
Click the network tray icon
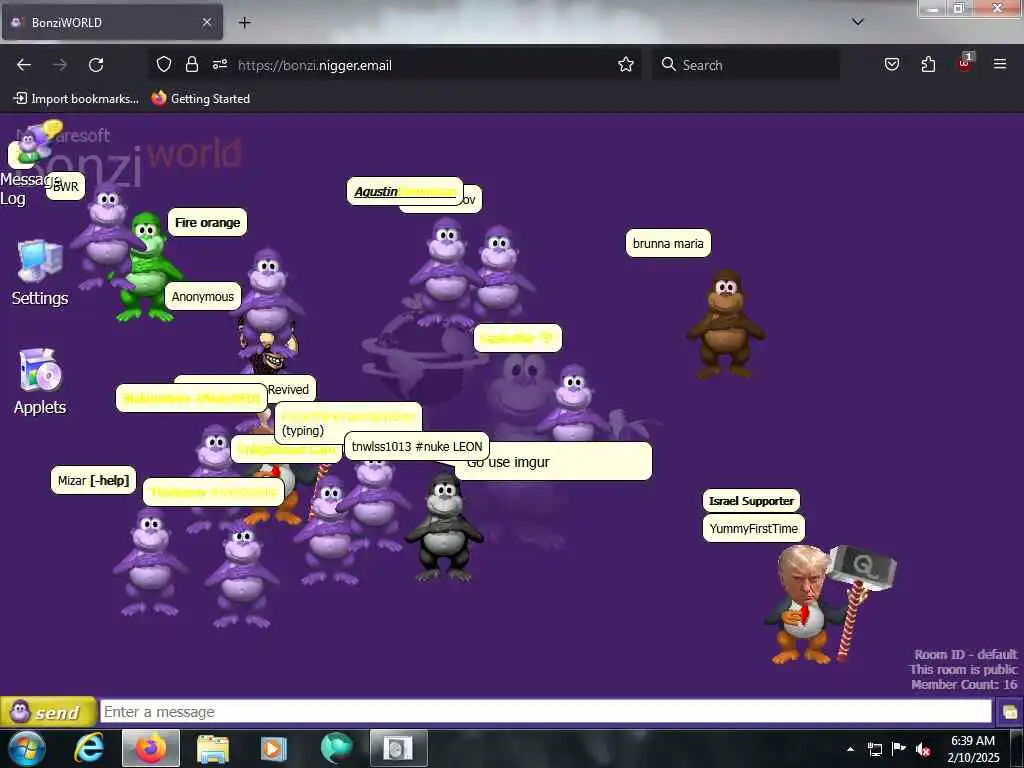874,749
